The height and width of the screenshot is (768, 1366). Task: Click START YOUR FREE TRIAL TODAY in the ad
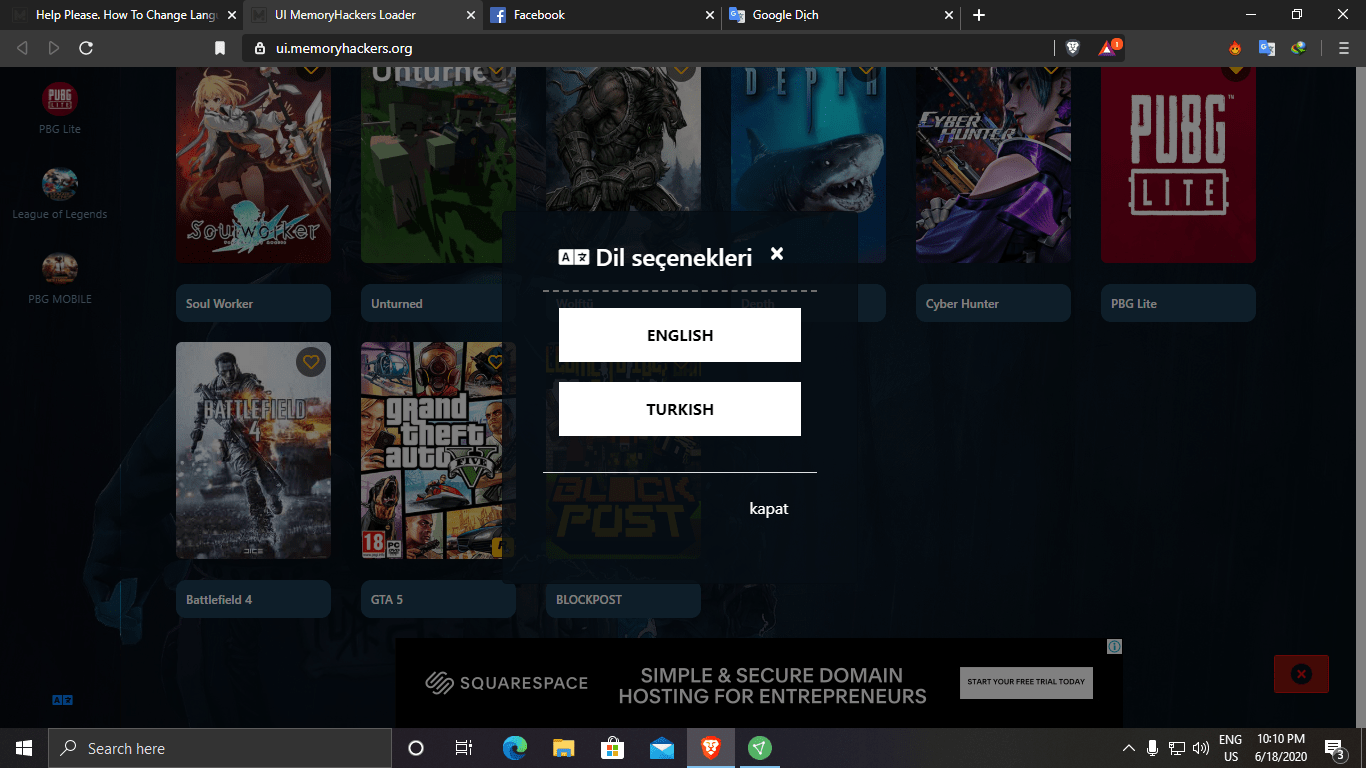coord(1026,682)
